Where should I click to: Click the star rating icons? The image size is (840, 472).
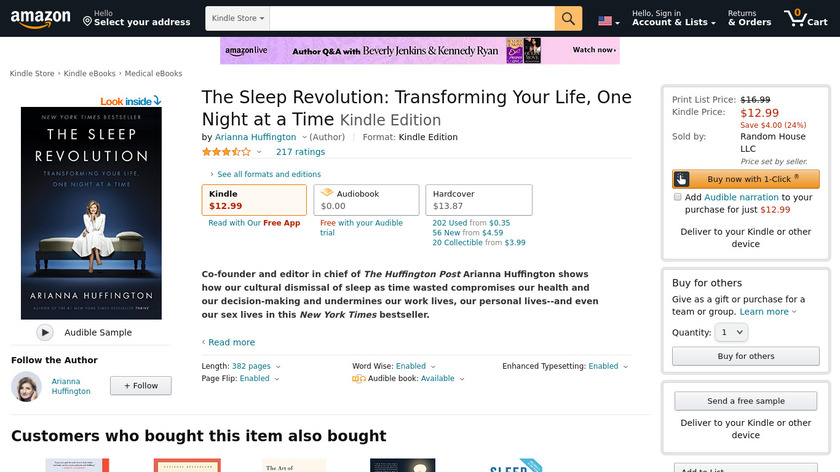point(226,152)
